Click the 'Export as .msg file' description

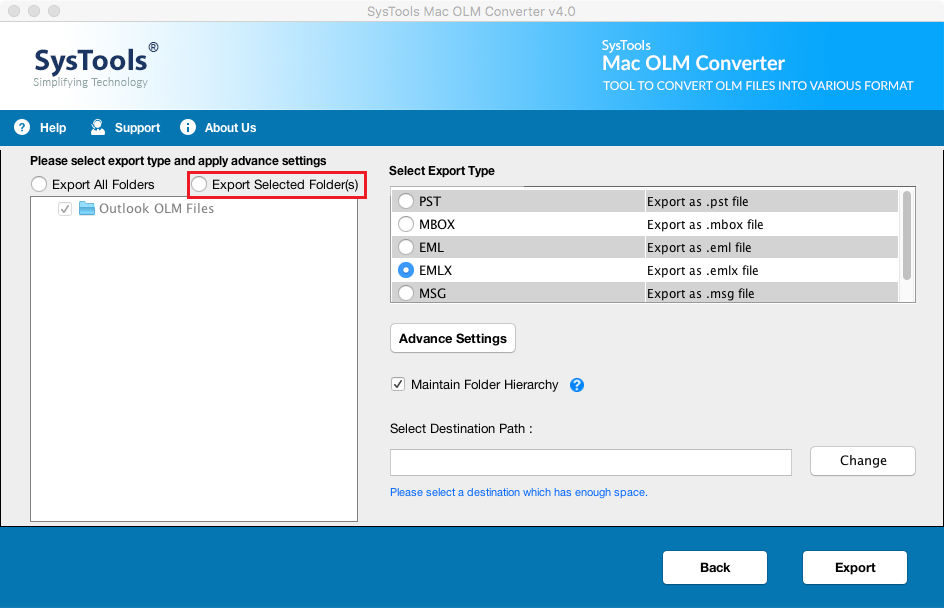click(x=700, y=293)
